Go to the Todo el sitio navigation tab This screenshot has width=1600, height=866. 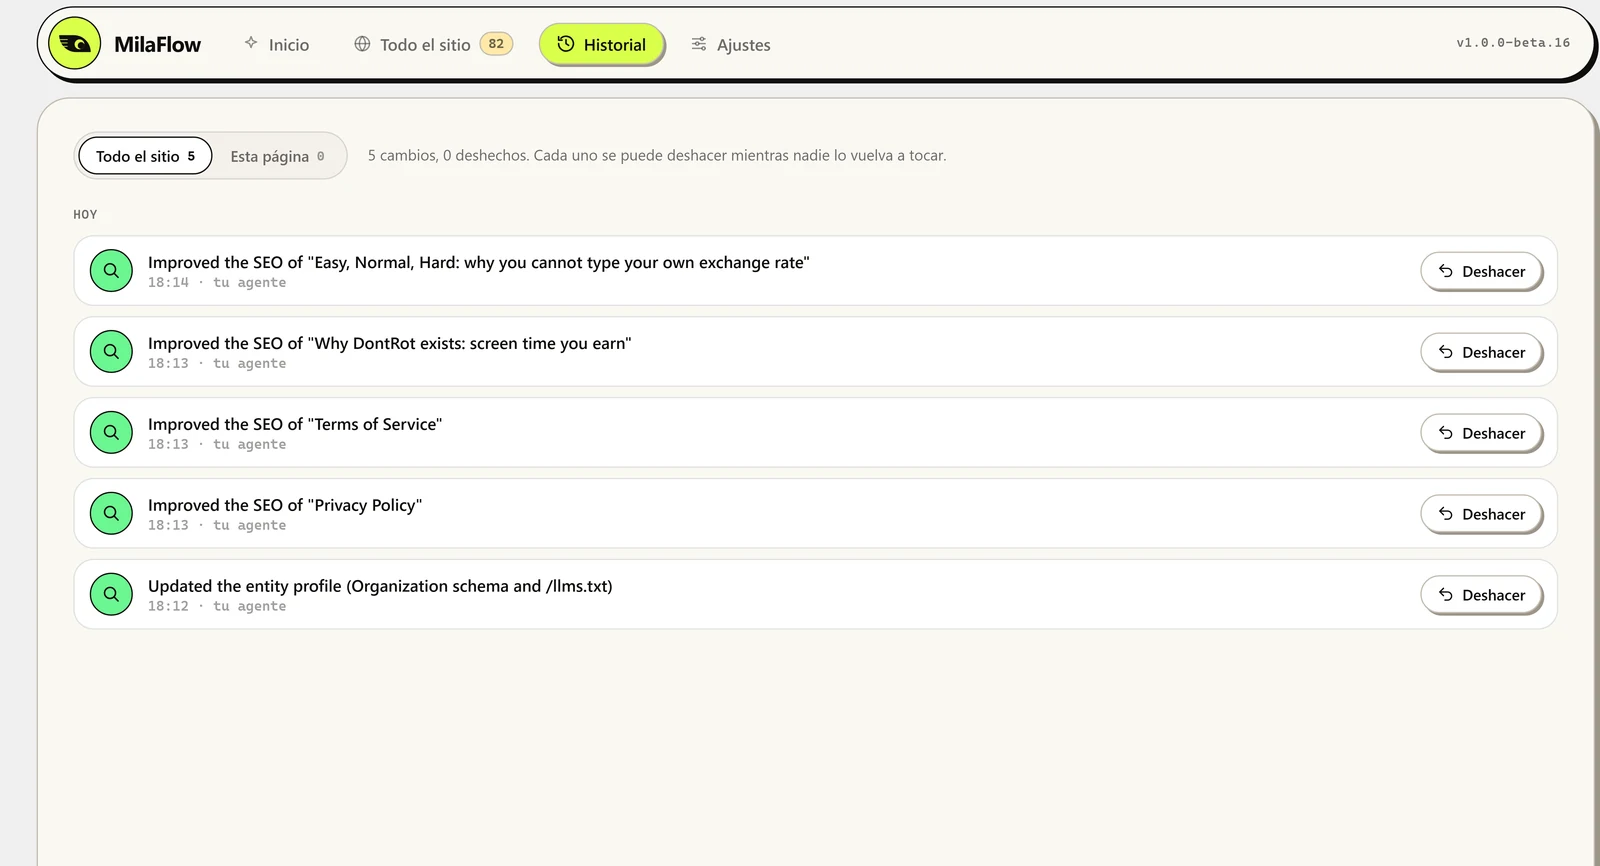click(x=433, y=45)
